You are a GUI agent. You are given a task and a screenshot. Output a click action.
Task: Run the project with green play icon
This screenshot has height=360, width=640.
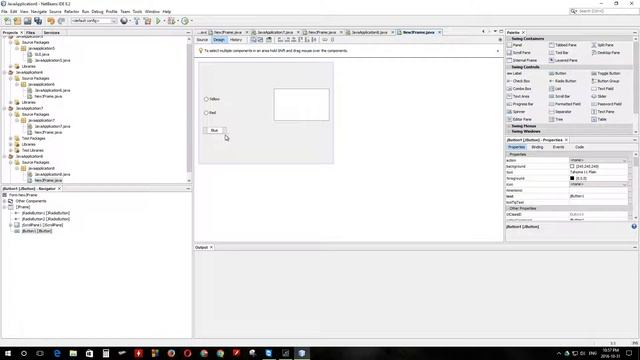[158, 21]
